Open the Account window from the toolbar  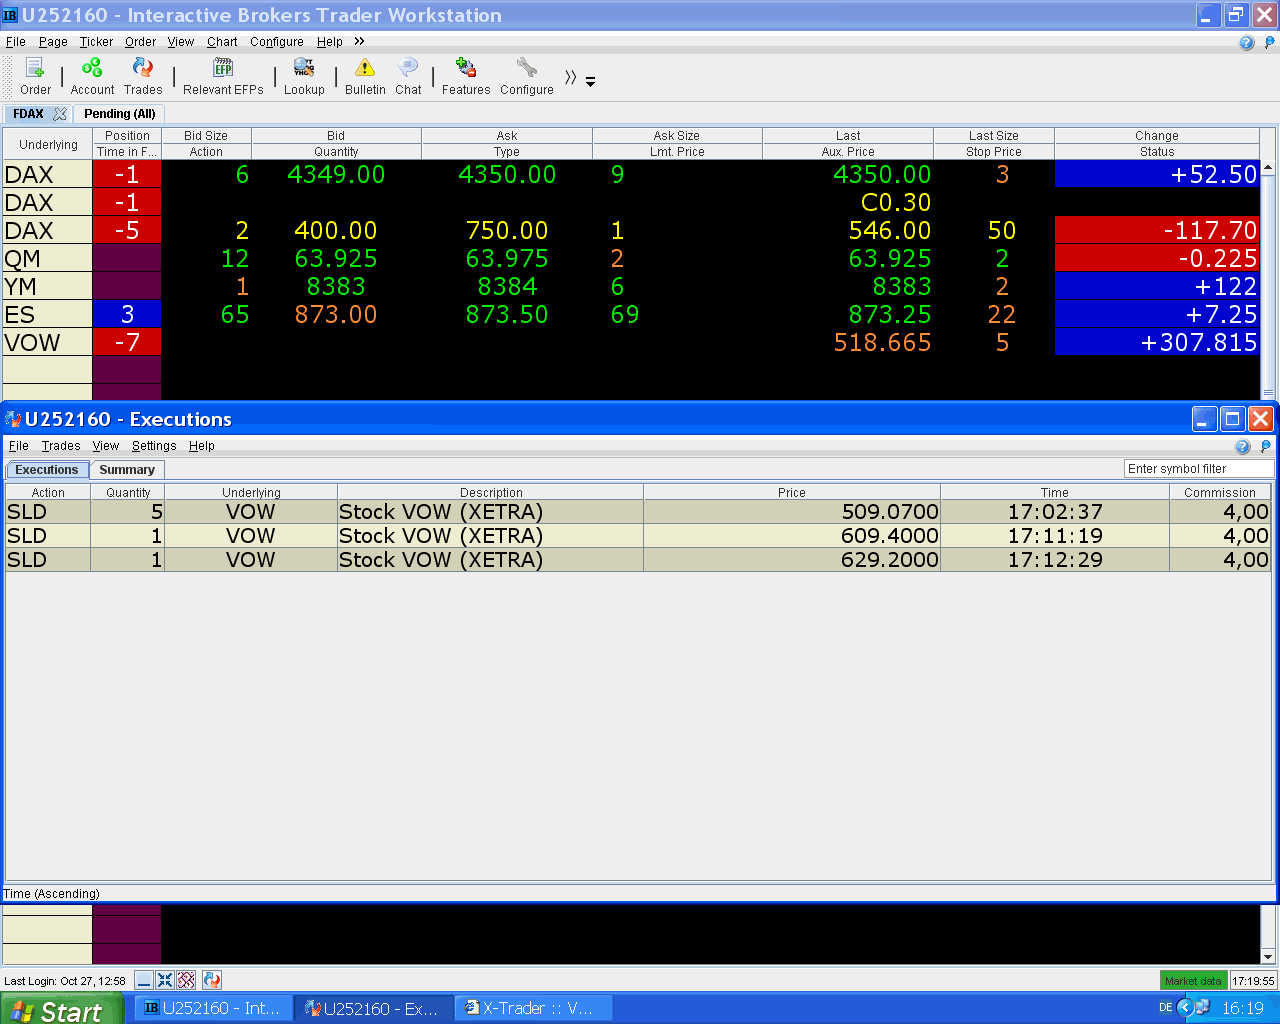click(x=92, y=76)
